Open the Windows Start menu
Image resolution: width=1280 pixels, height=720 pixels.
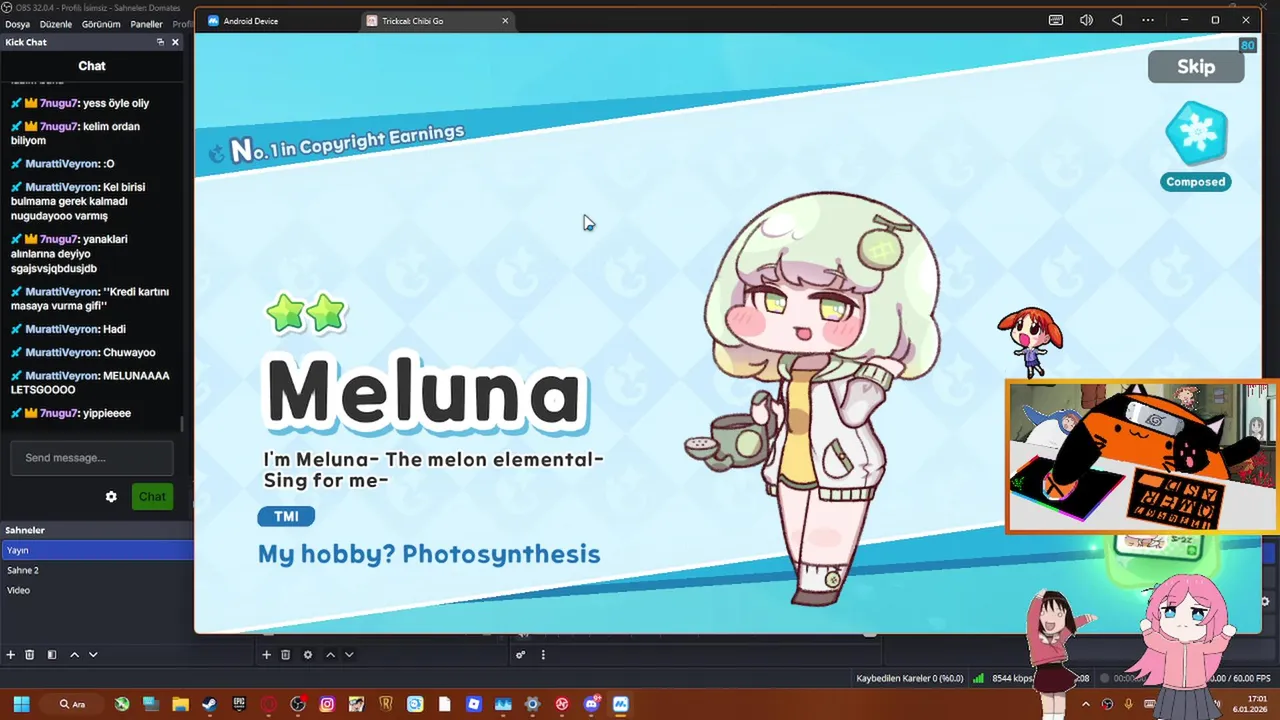21,704
